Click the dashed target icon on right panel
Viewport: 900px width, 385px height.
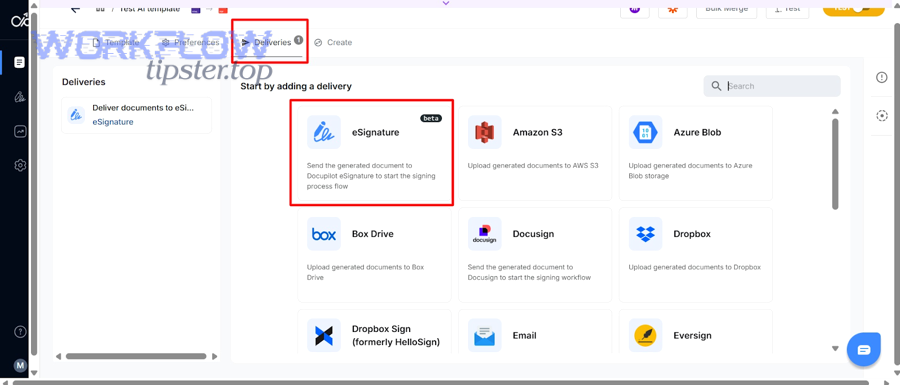pyautogui.click(x=882, y=116)
